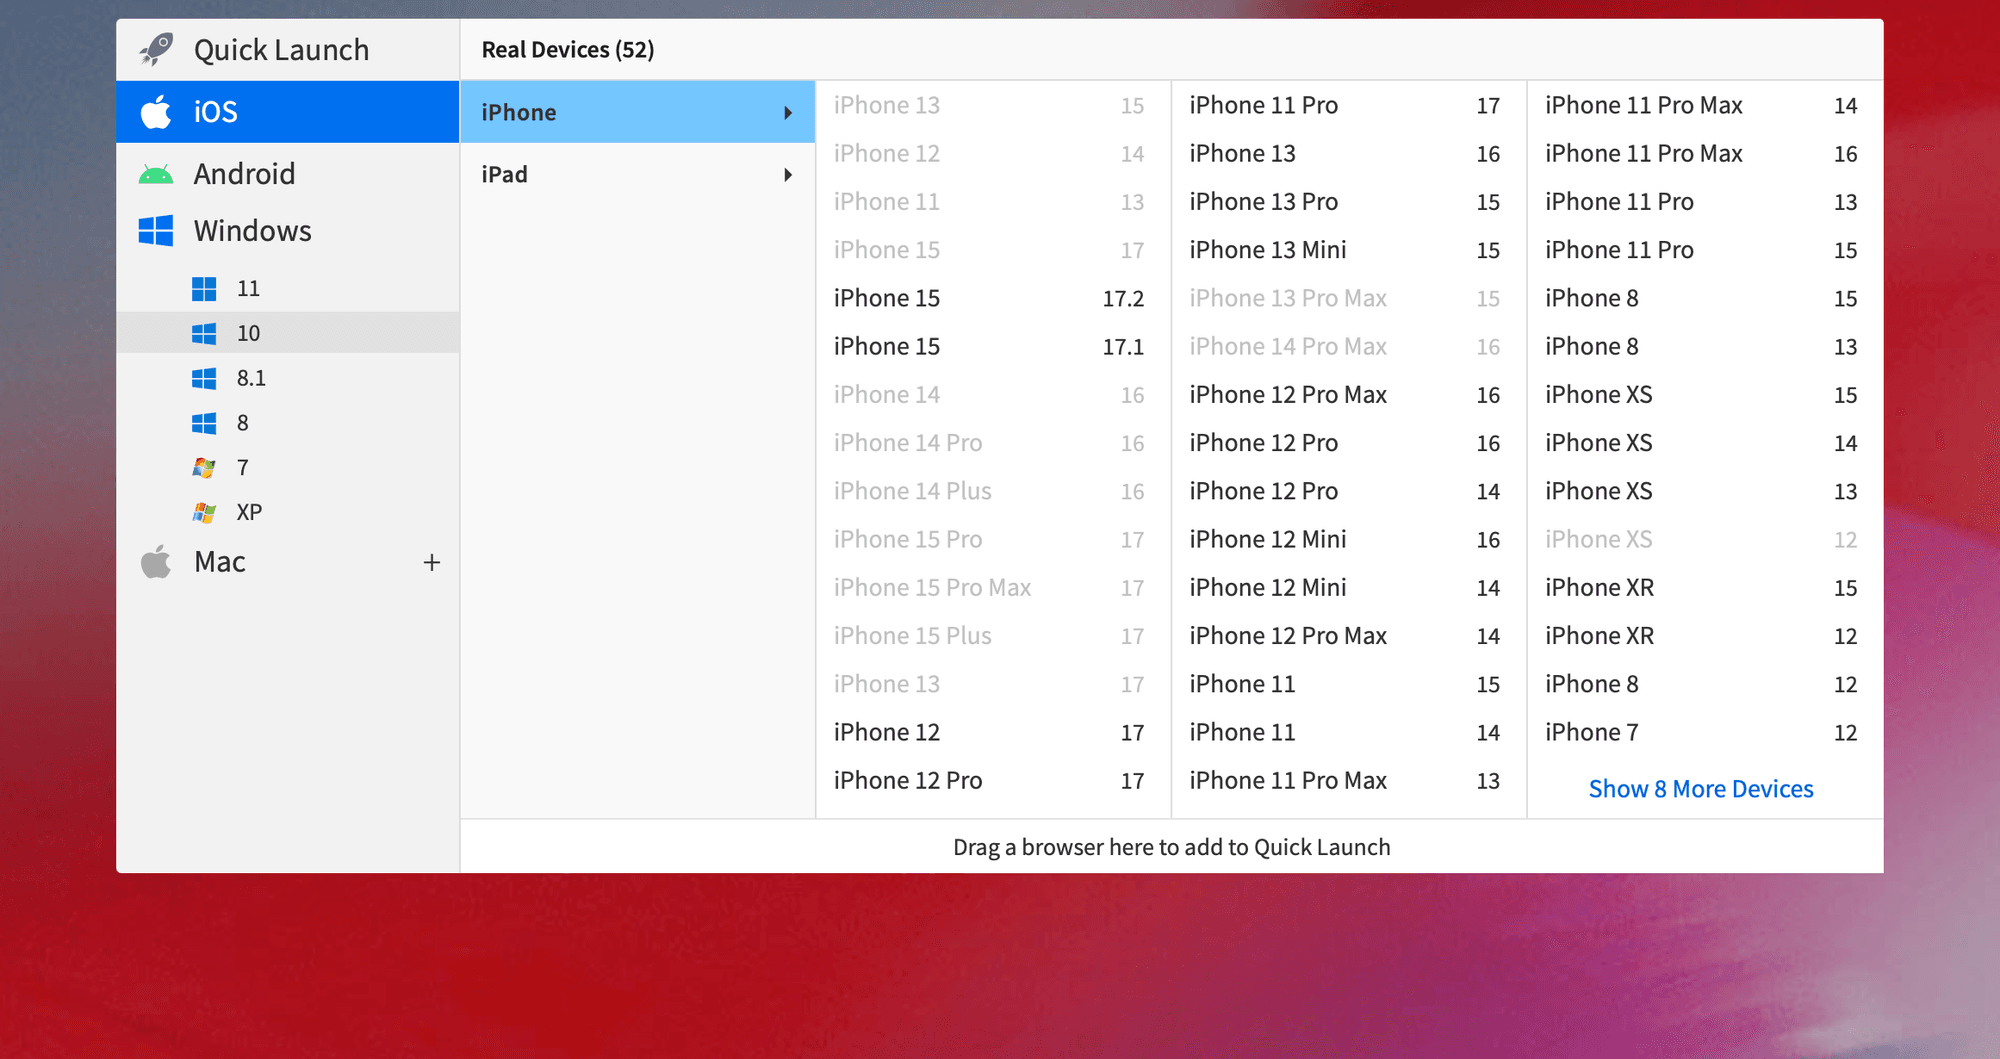2000x1059 pixels.
Task: Click the Quick Launch rocket icon
Action: 156,49
